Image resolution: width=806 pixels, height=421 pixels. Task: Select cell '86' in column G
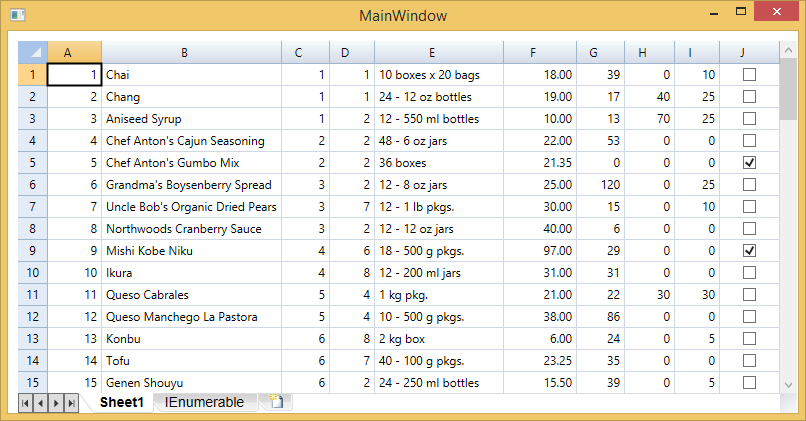tap(600, 317)
